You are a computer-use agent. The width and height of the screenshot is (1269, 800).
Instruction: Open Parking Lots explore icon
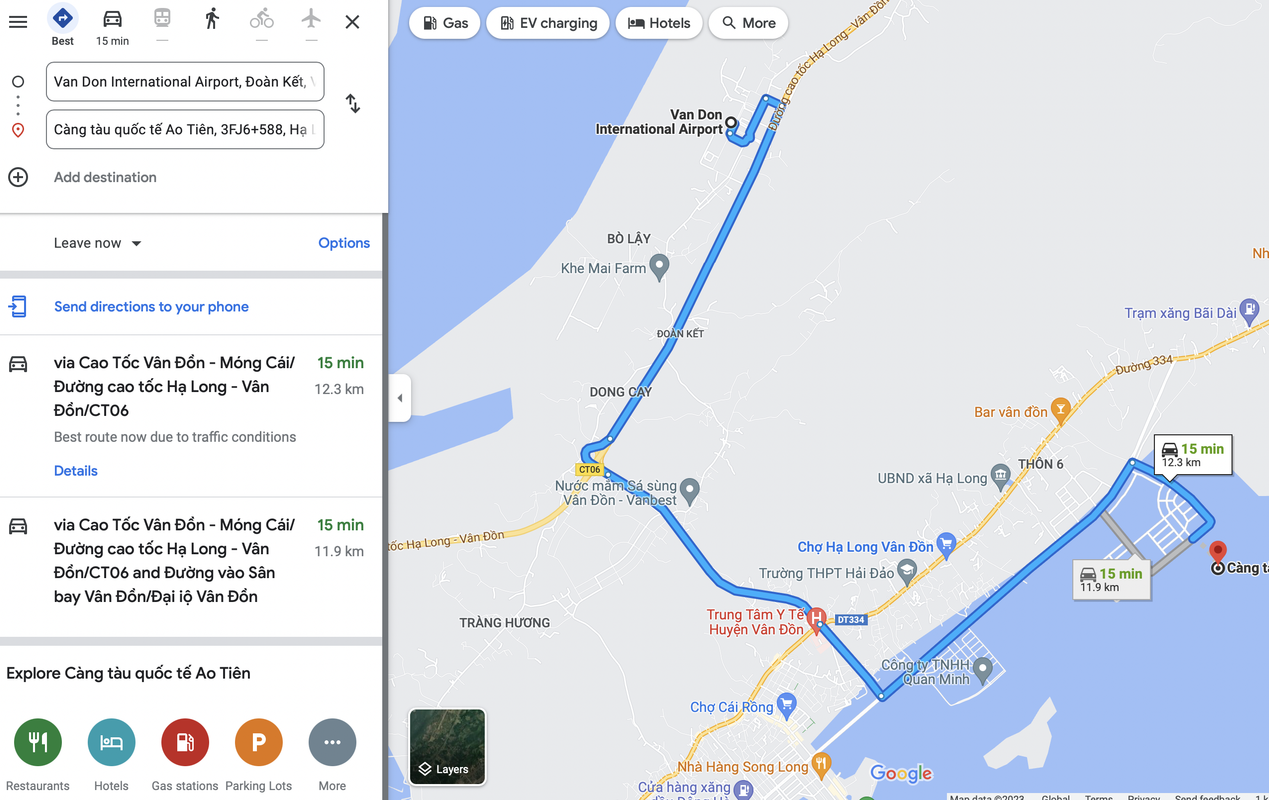click(x=259, y=742)
